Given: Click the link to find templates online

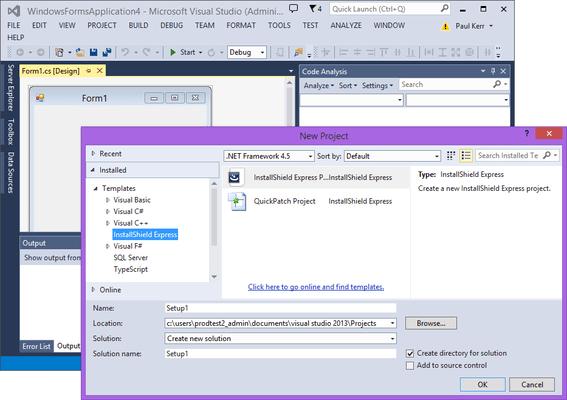Looking at the screenshot, I should (x=316, y=287).
